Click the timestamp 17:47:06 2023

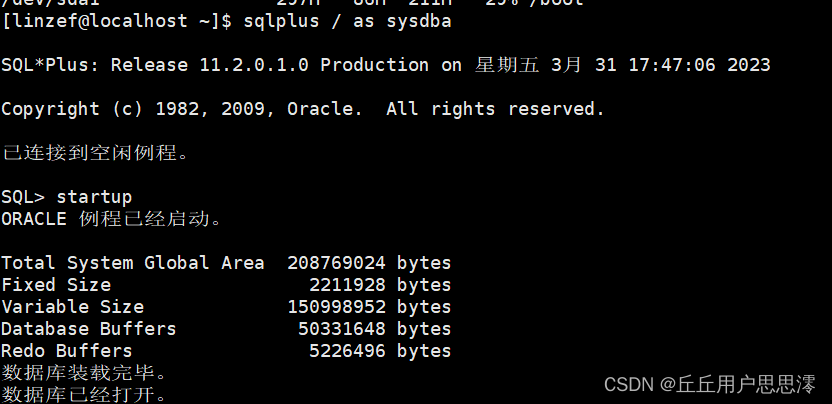tap(699, 65)
